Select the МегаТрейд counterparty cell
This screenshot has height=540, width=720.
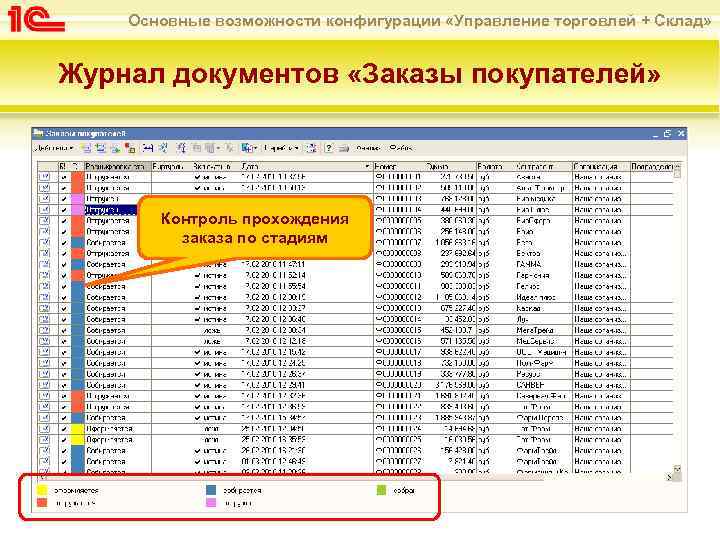543,330
